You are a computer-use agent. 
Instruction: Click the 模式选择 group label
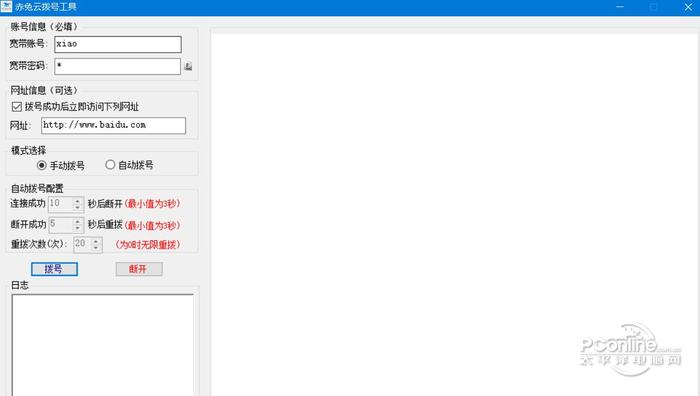[x=29, y=150]
